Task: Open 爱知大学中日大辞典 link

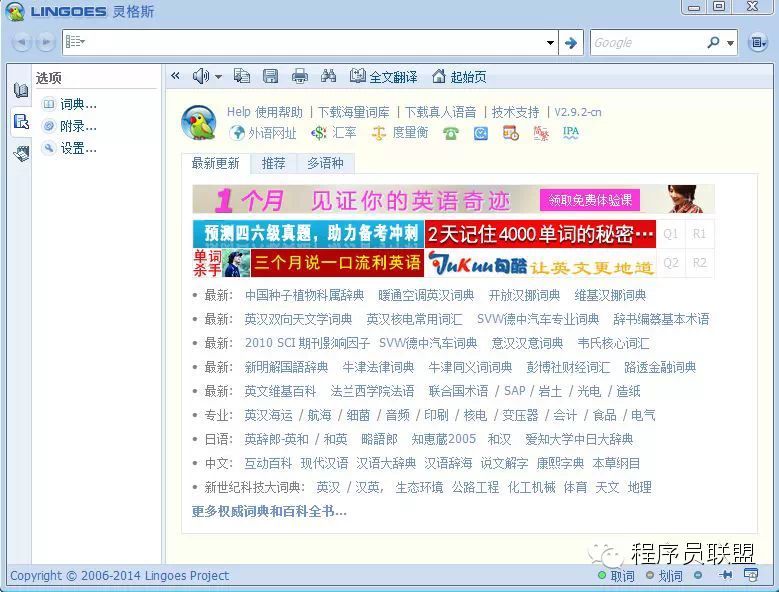Action: 579,440
